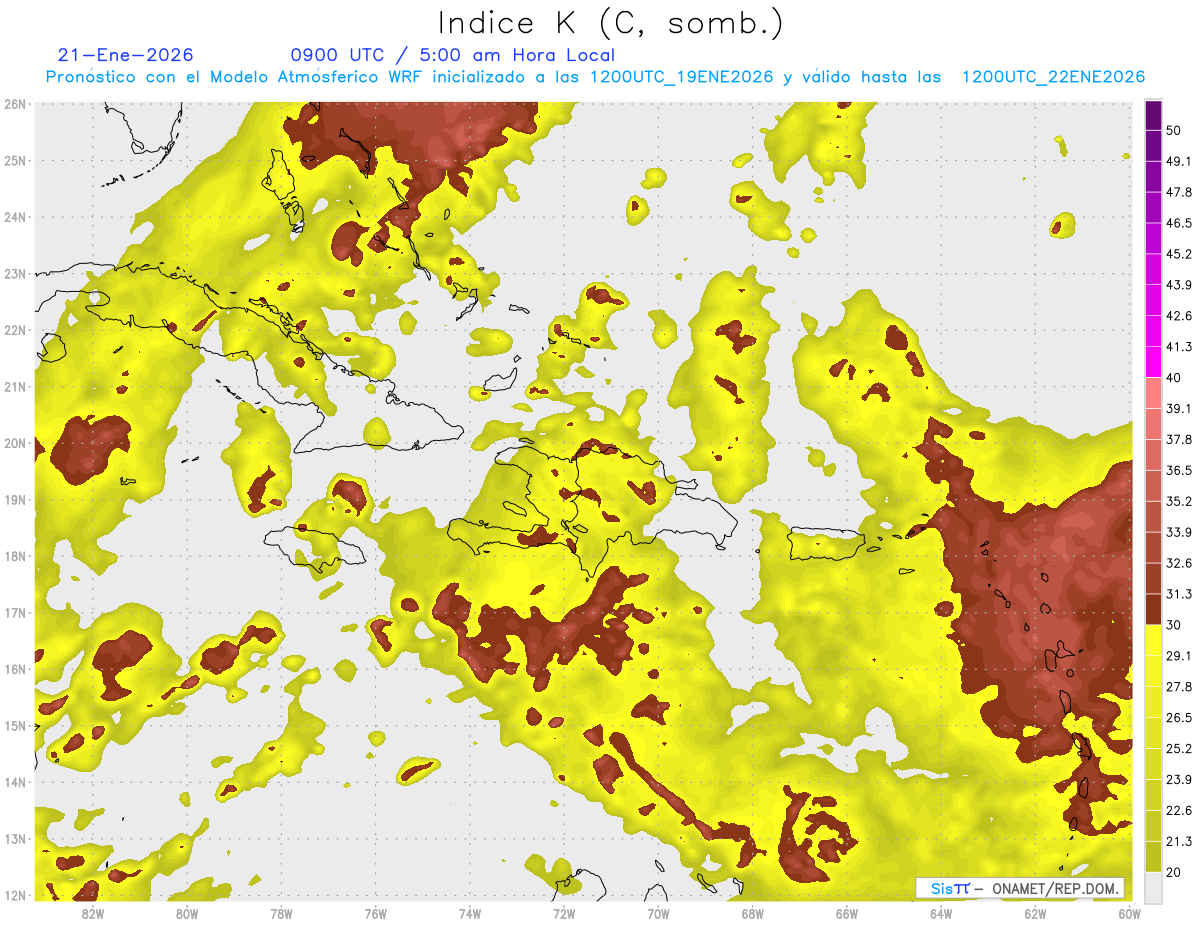
Task: Click the "0900 UTC / 5:00 am Hora Local" text
Action: pyautogui.click(x=452, y=55)
